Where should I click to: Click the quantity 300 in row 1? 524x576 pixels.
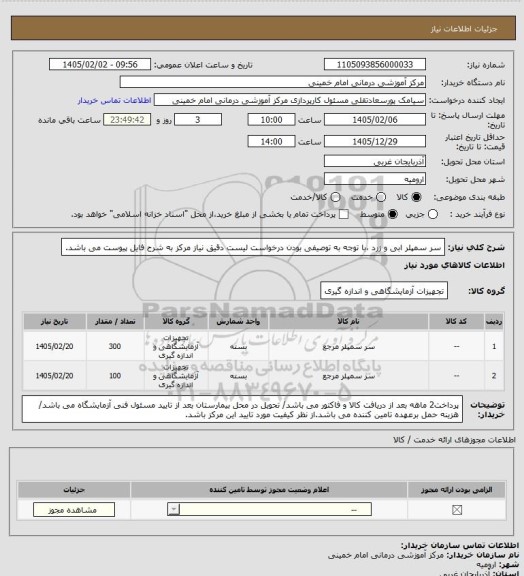pos(115,346)
